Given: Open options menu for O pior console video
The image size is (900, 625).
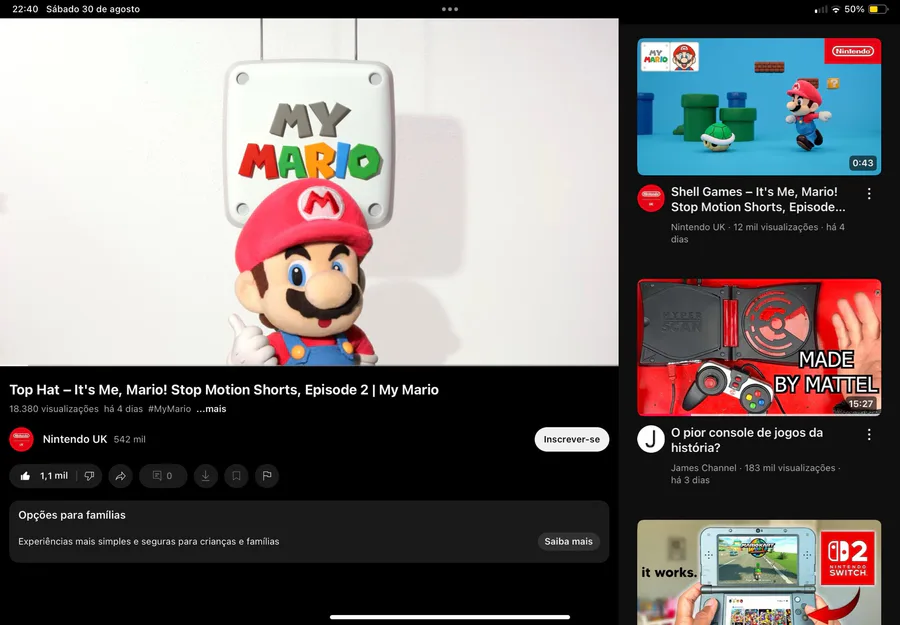Looking at the screenshot, I should (869, 434).
